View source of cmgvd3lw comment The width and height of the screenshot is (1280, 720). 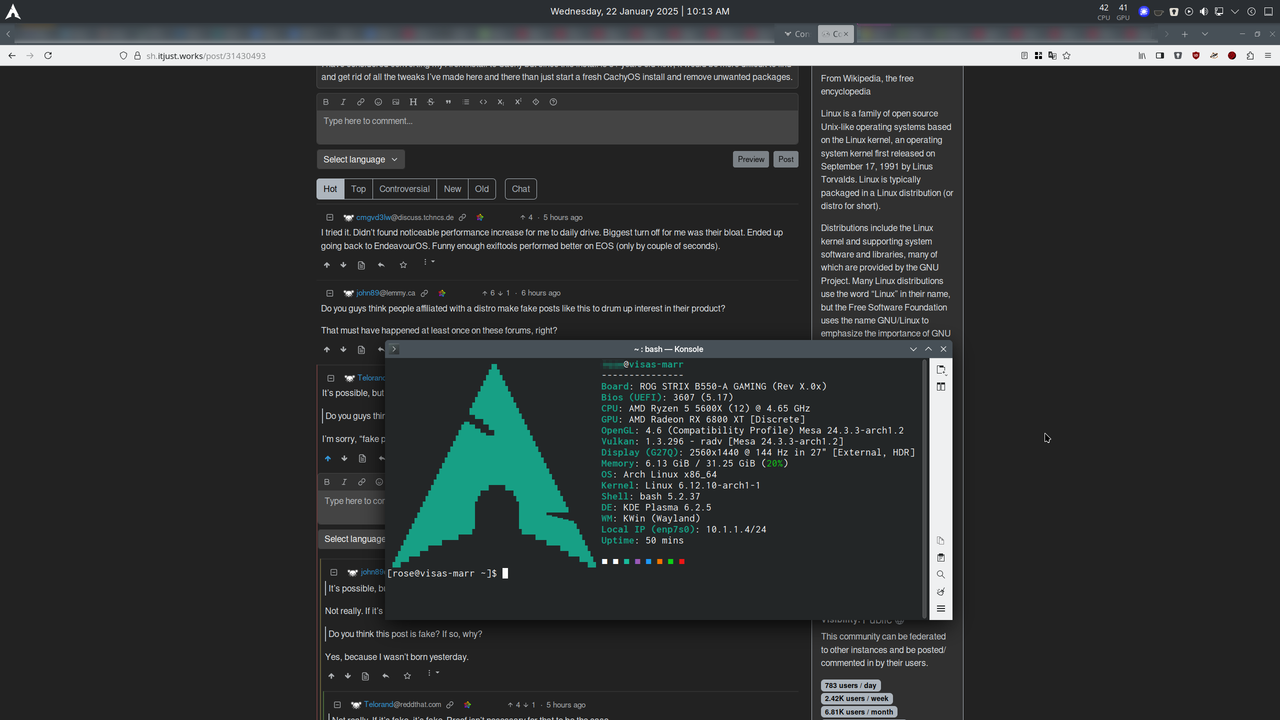point(361,265)
